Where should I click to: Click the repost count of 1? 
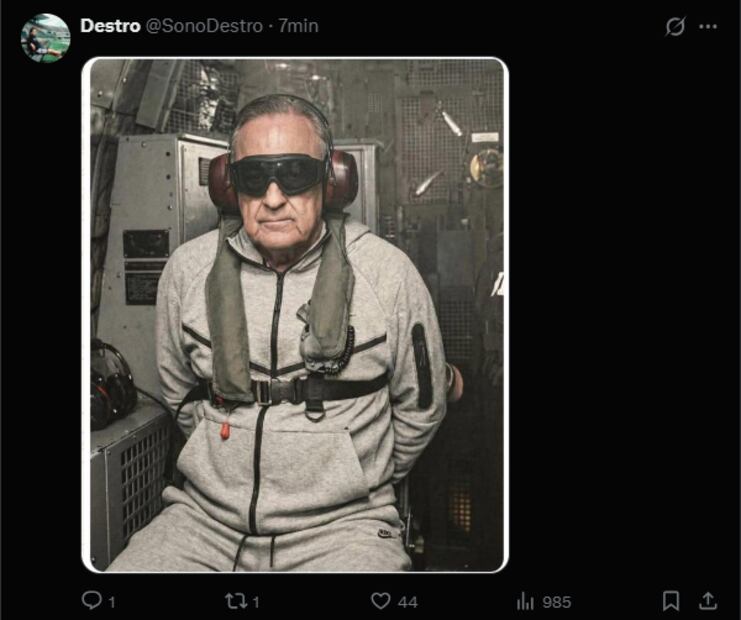pos(256,601)
